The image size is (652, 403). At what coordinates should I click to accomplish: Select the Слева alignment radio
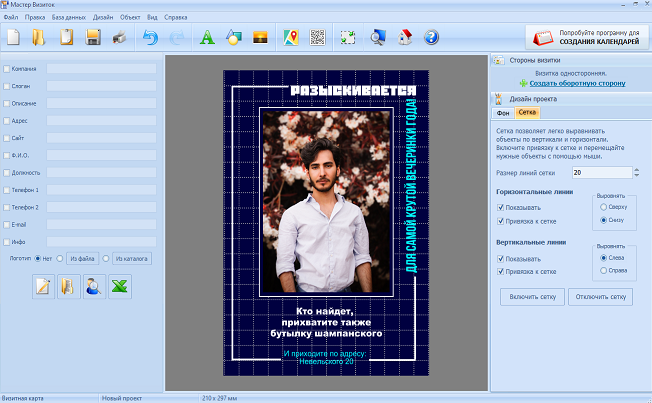[x=603, y=258]
